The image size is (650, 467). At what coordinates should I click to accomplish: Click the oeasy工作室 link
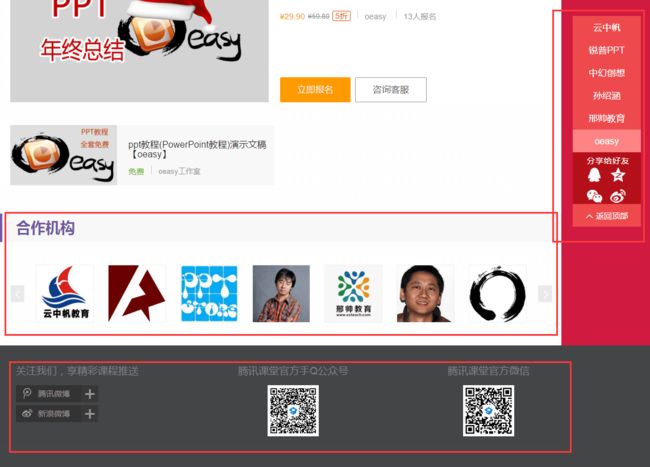click(x=179, y=172)
